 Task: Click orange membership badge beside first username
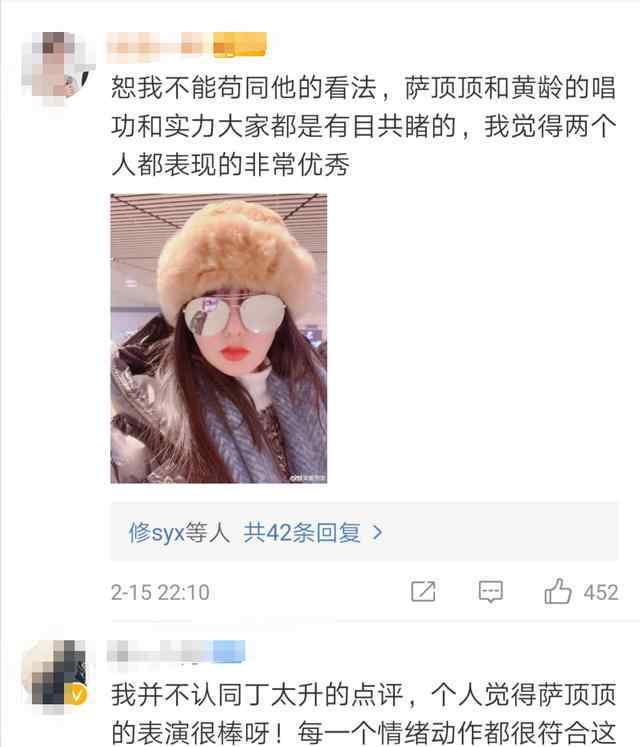point(239,45)
